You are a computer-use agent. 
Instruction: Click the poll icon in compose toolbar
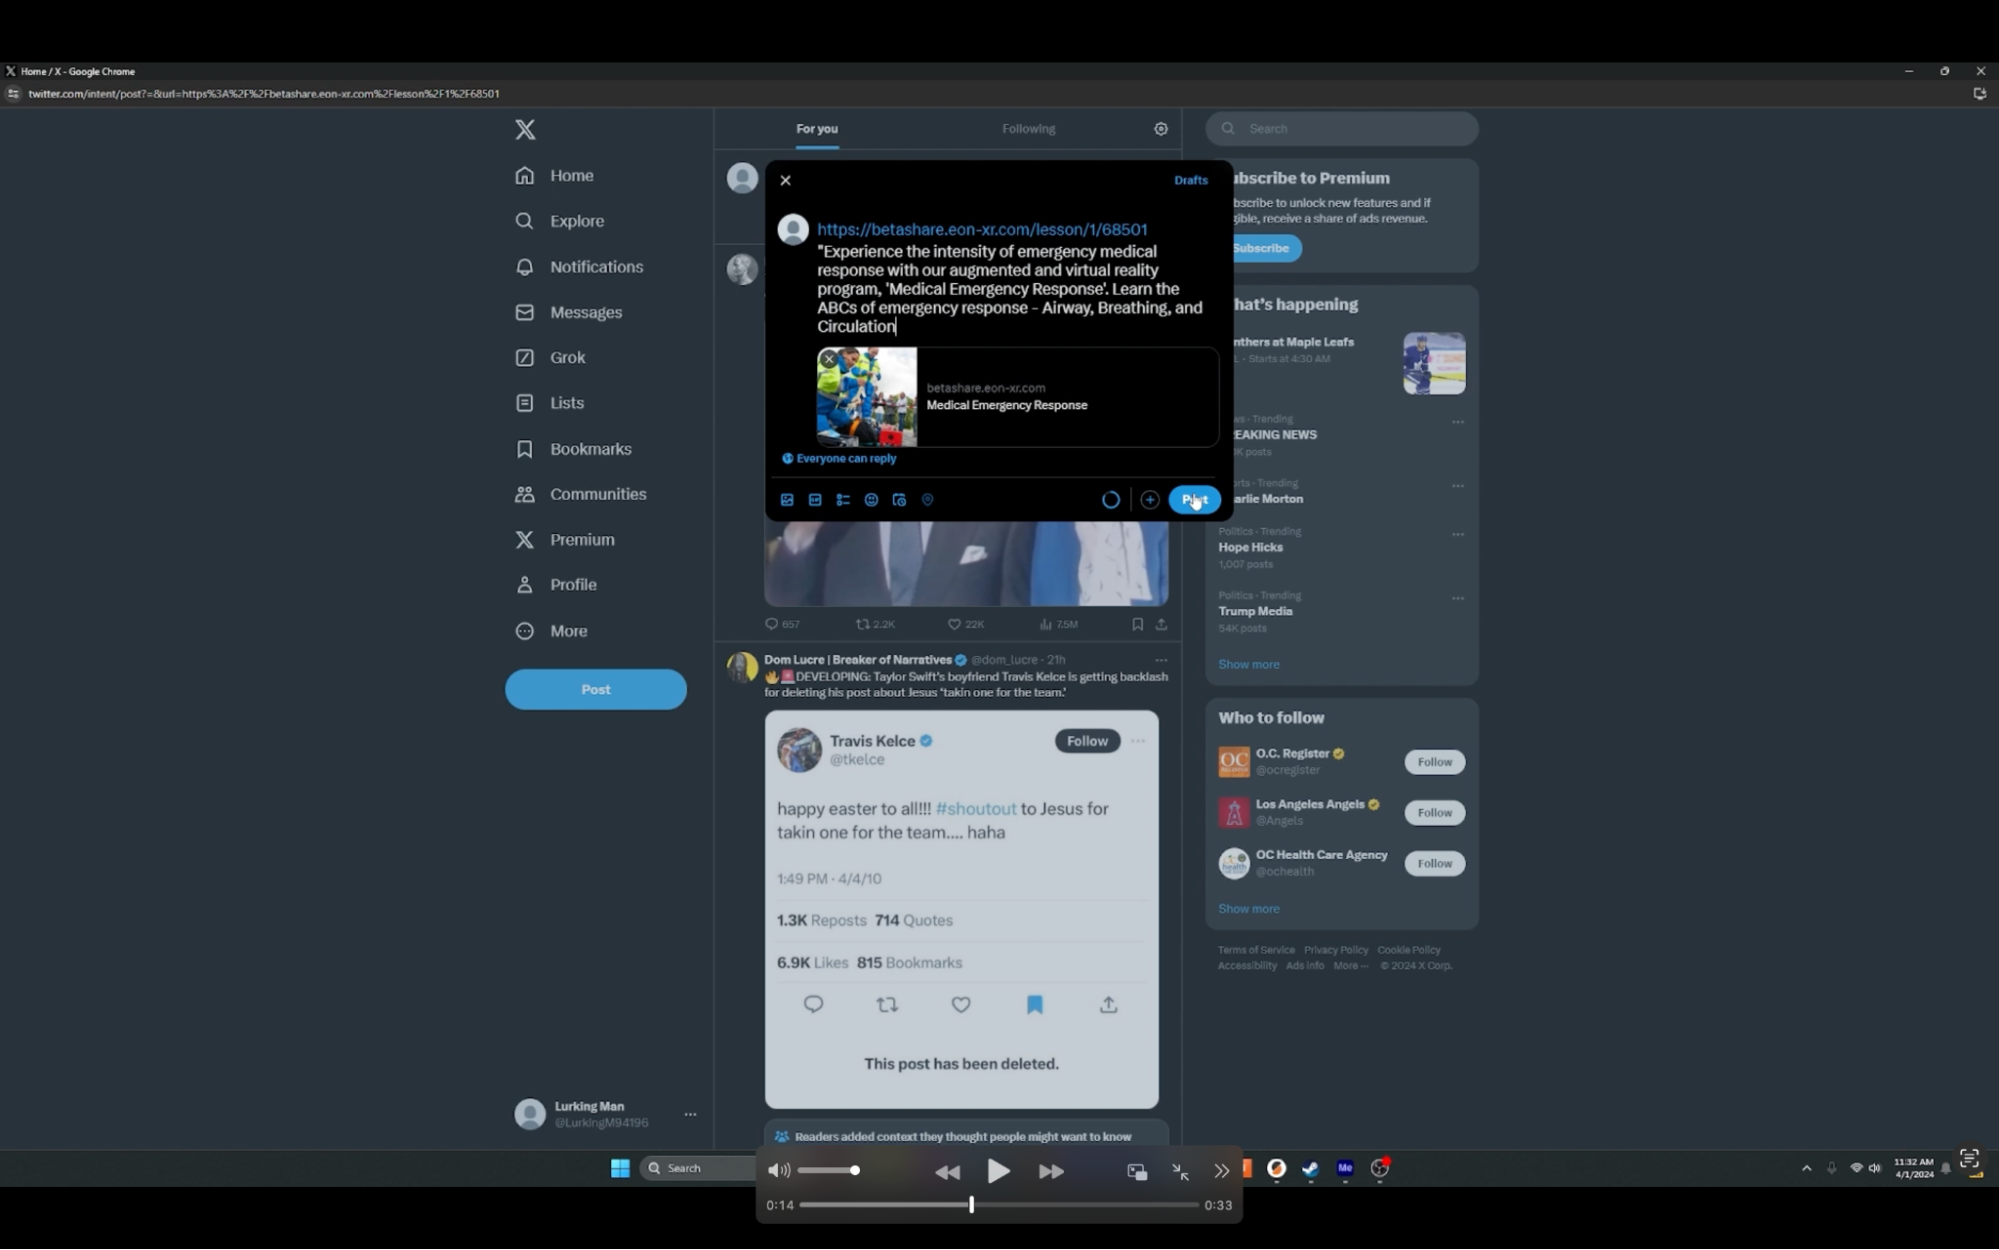[x=843, y=500]
